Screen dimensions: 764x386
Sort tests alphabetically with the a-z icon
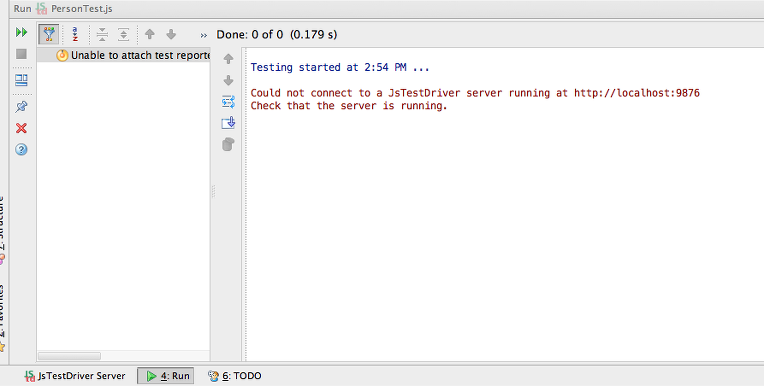(x=75, y=34)
